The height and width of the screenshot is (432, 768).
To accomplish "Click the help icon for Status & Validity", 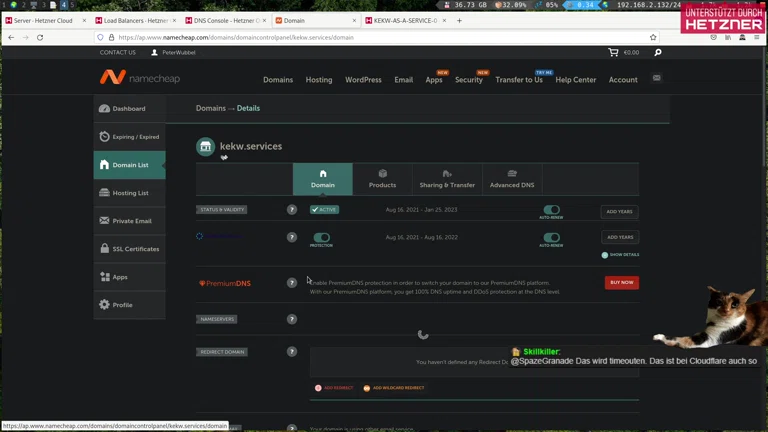I will [x=292, y=210].
